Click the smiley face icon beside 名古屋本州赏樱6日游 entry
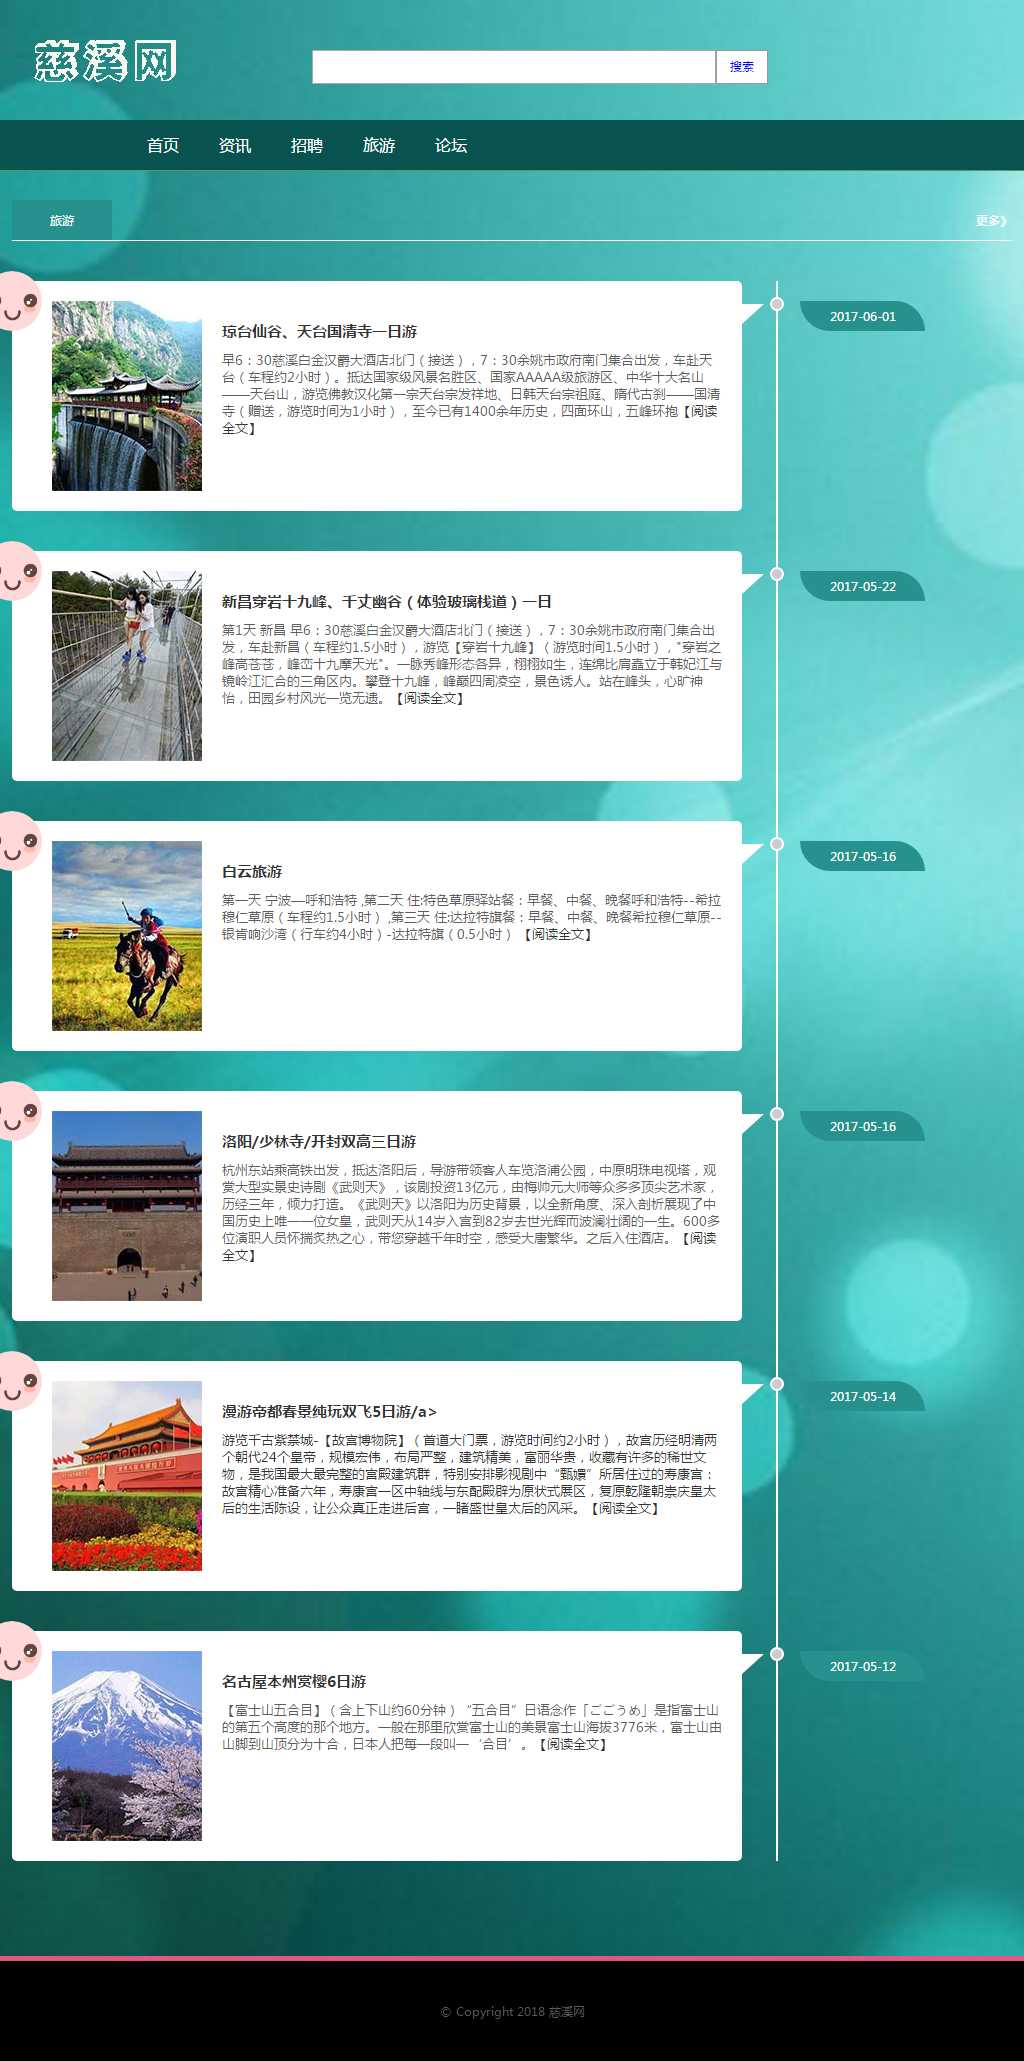This screenshot has height=2061, width=1024. tap(18, 1651)
